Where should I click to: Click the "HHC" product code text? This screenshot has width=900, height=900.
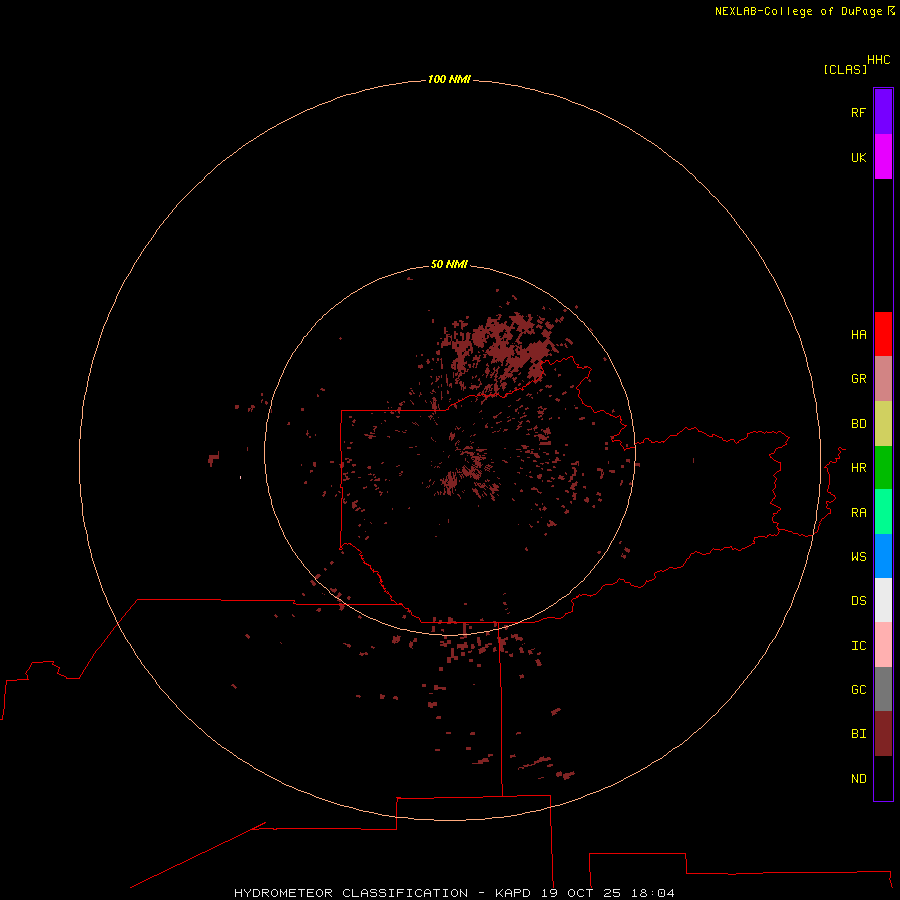878,60
